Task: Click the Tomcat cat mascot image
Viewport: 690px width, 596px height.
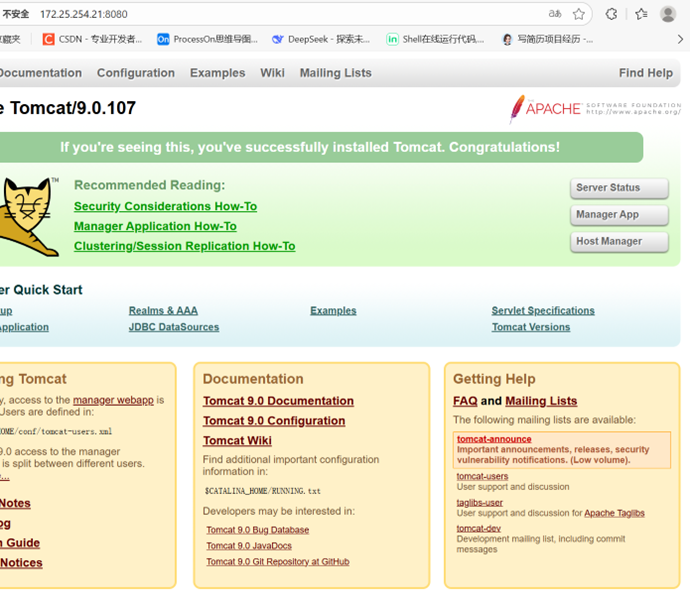Action: pyautogui.click(x=29, y=216)
